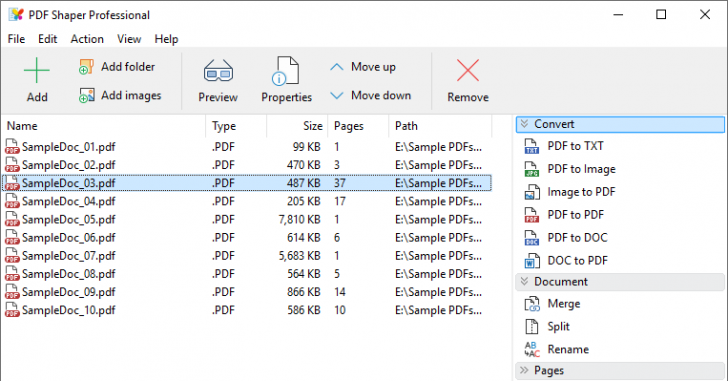Click the 5,683 KB size cell

tap(299, 256)
